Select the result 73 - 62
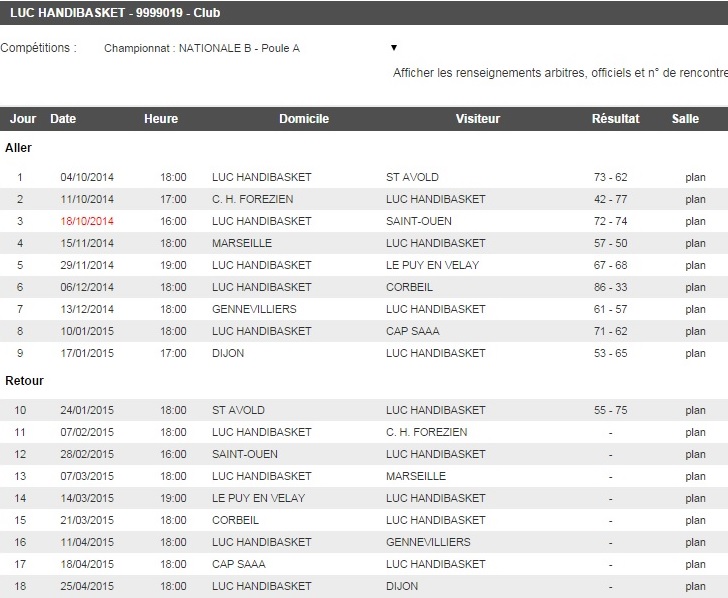 click(611, 177)
